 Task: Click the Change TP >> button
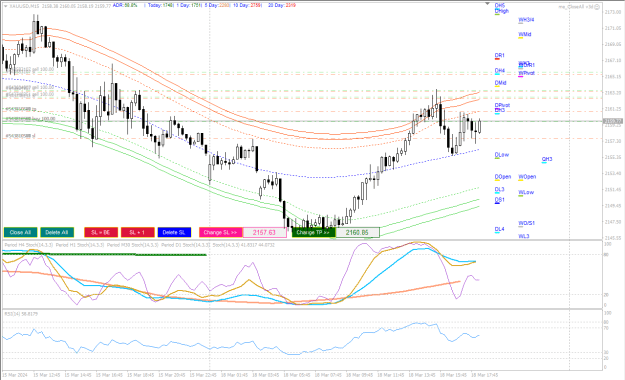tap(313, 232)
